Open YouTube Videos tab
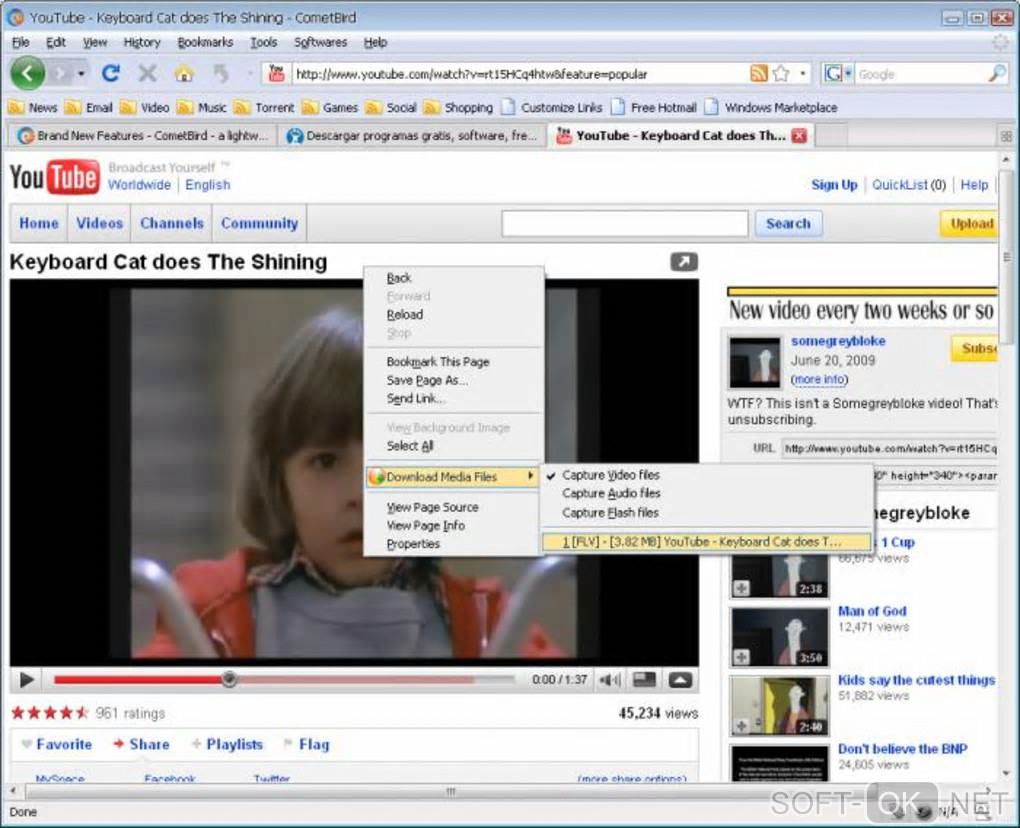The height and width of the screenshot is (828, 1020). (x=100, y=223)
